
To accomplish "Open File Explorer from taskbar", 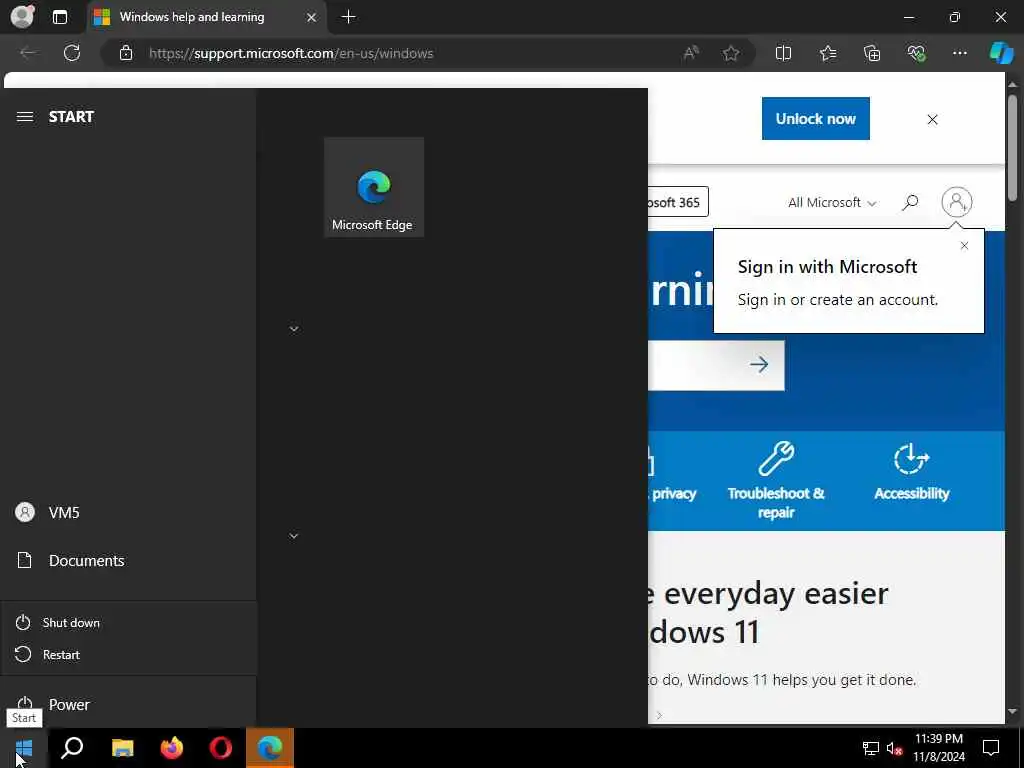I will (122, 748).
